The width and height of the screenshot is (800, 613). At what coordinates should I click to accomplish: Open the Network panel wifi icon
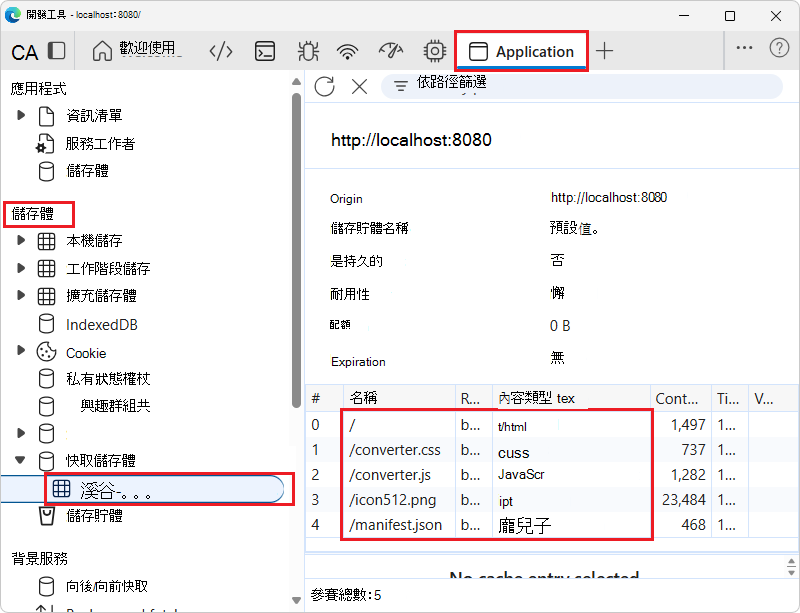pyautogui.click(x=346, y=50)
